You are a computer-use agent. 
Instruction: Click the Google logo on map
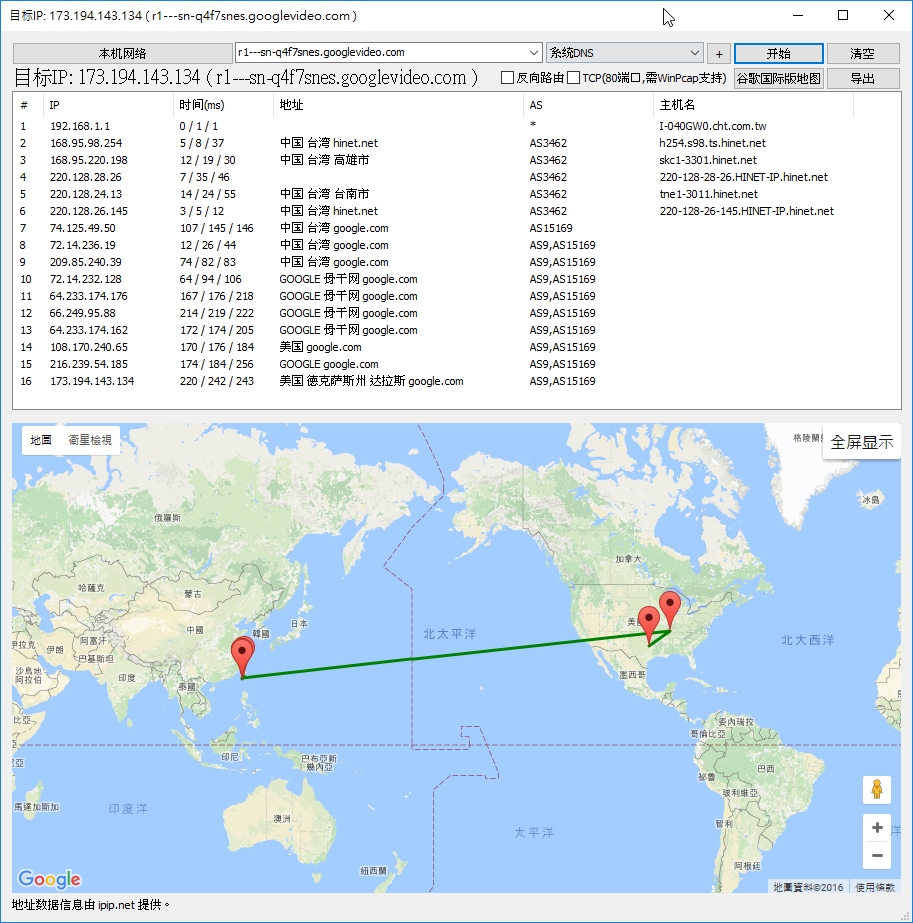pos(49,879)
